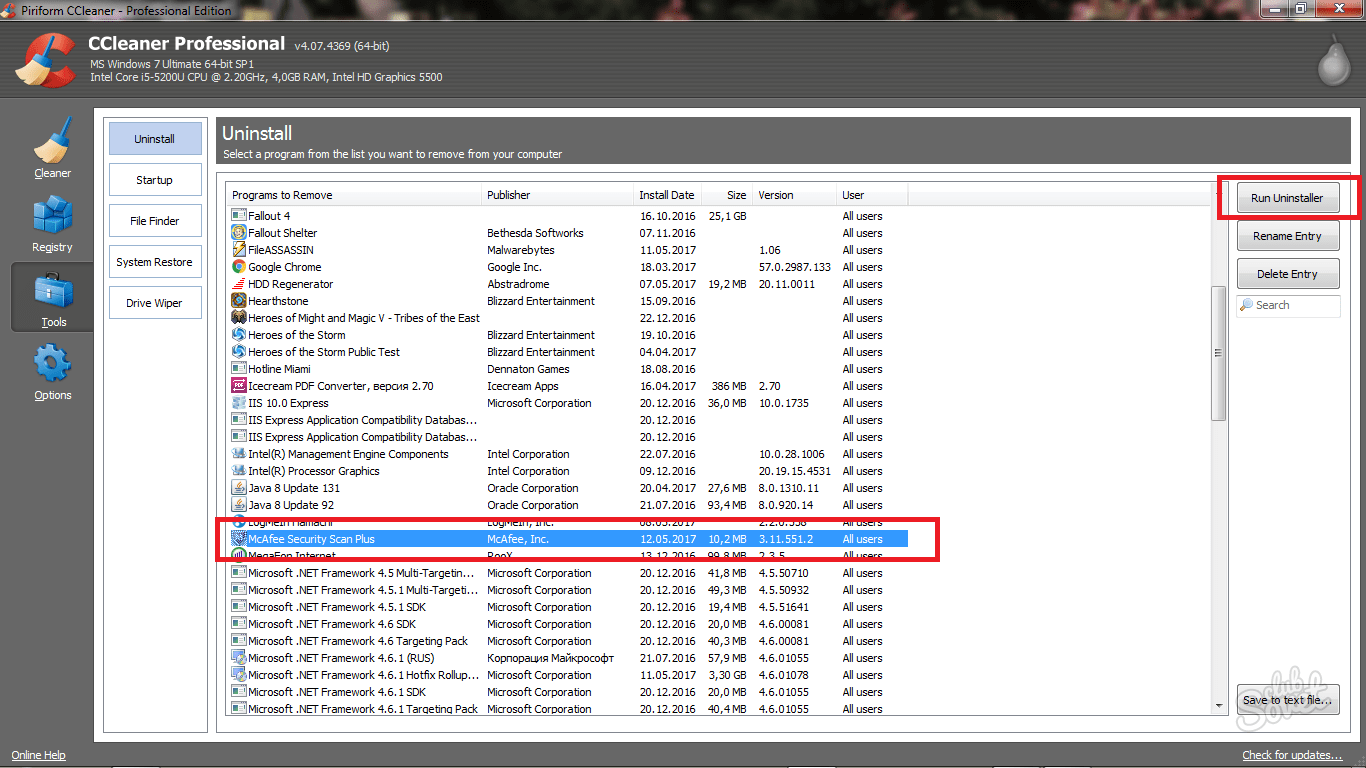Click the Java 8 Update 131 icon
This screenshot has width=1366, height=768.
239,488
